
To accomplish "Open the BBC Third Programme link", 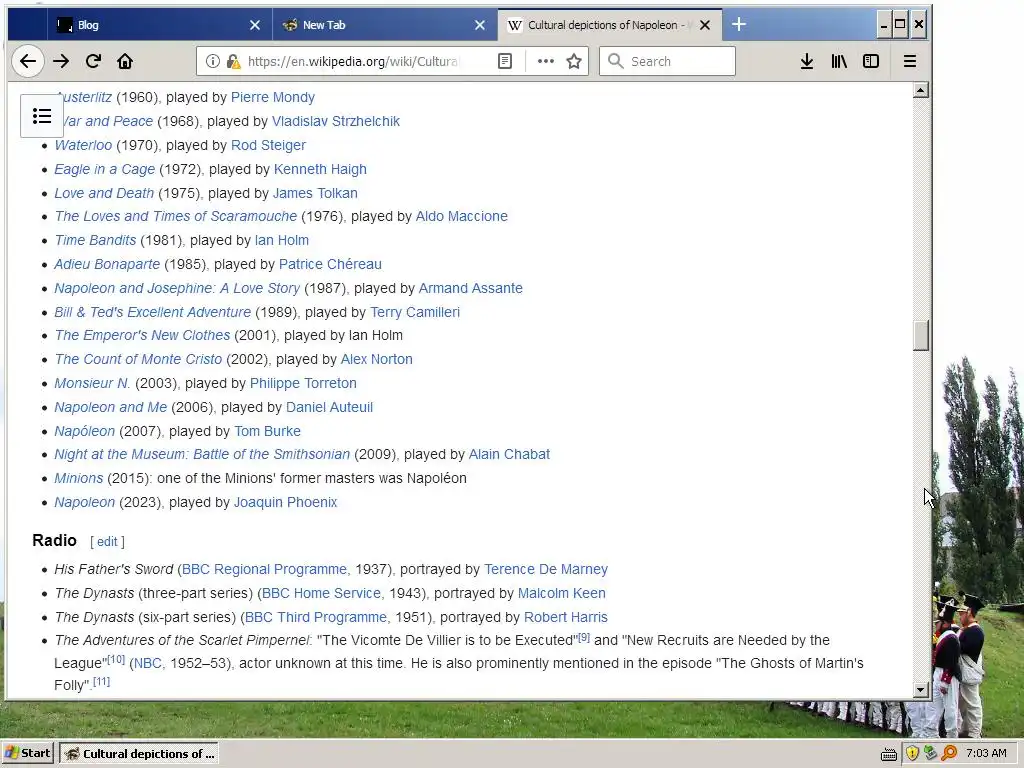I will tap(315, 617).
